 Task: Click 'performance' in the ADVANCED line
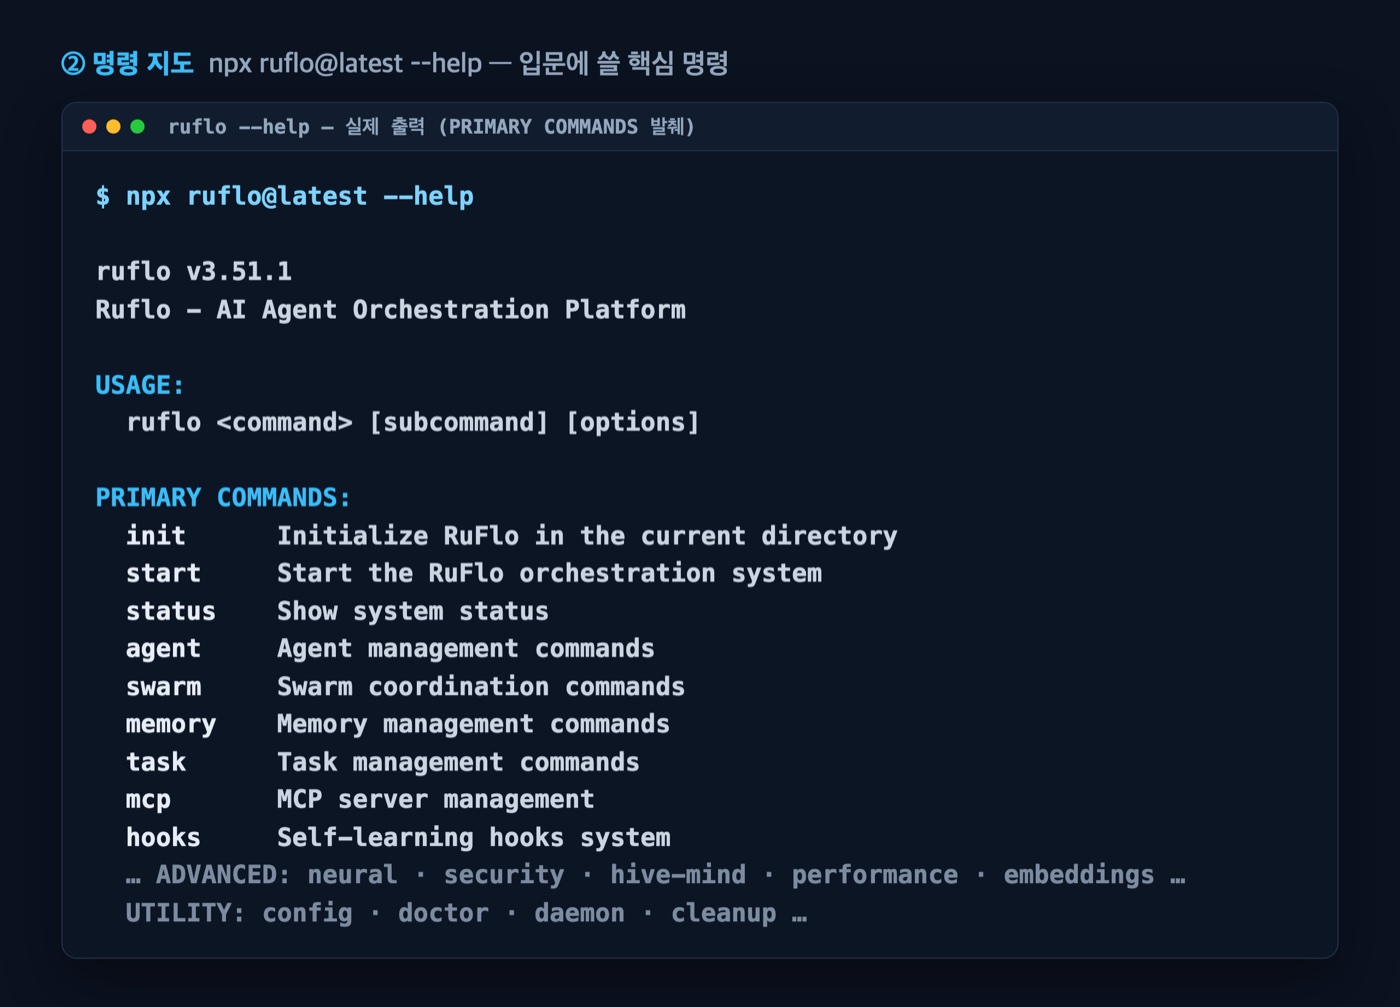point(875,875)
